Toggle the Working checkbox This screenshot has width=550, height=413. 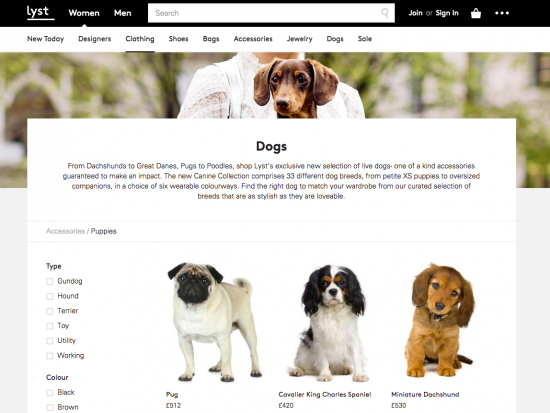49,355
